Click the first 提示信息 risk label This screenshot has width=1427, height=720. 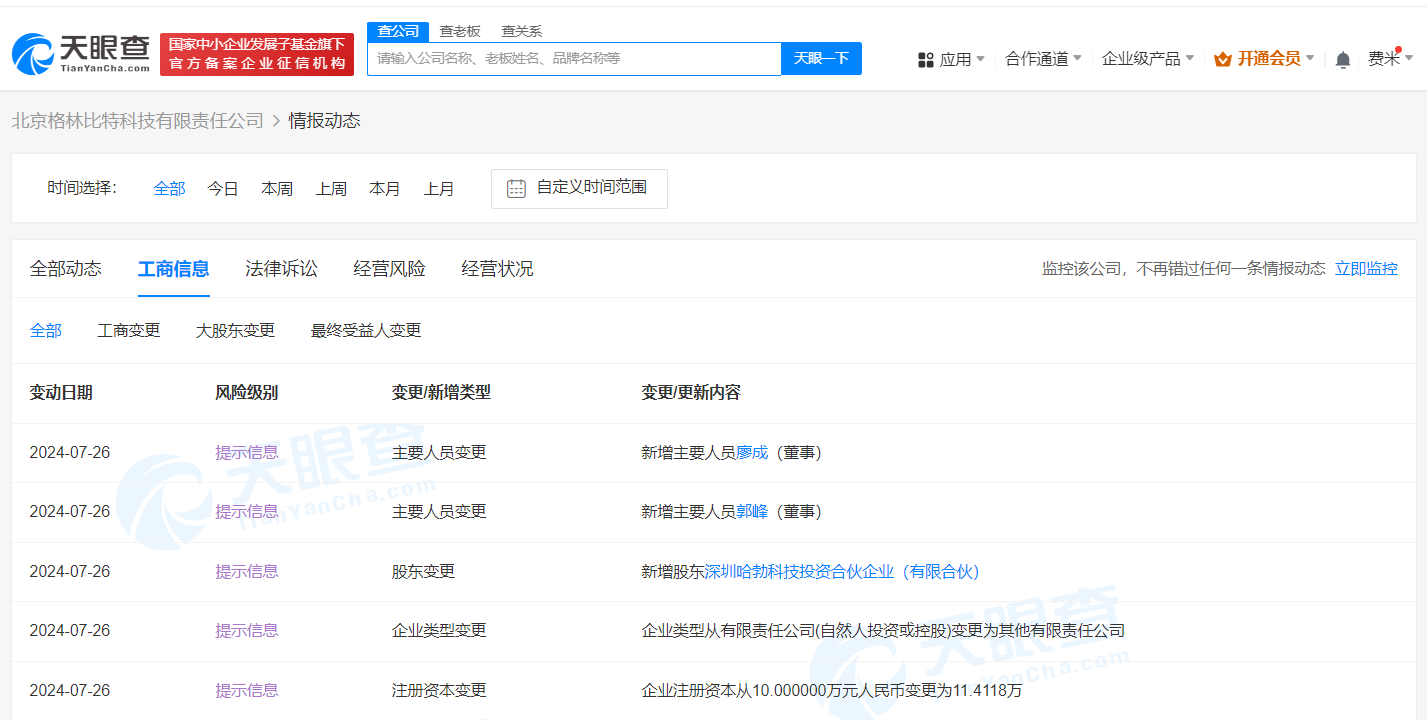coord(246,452)
